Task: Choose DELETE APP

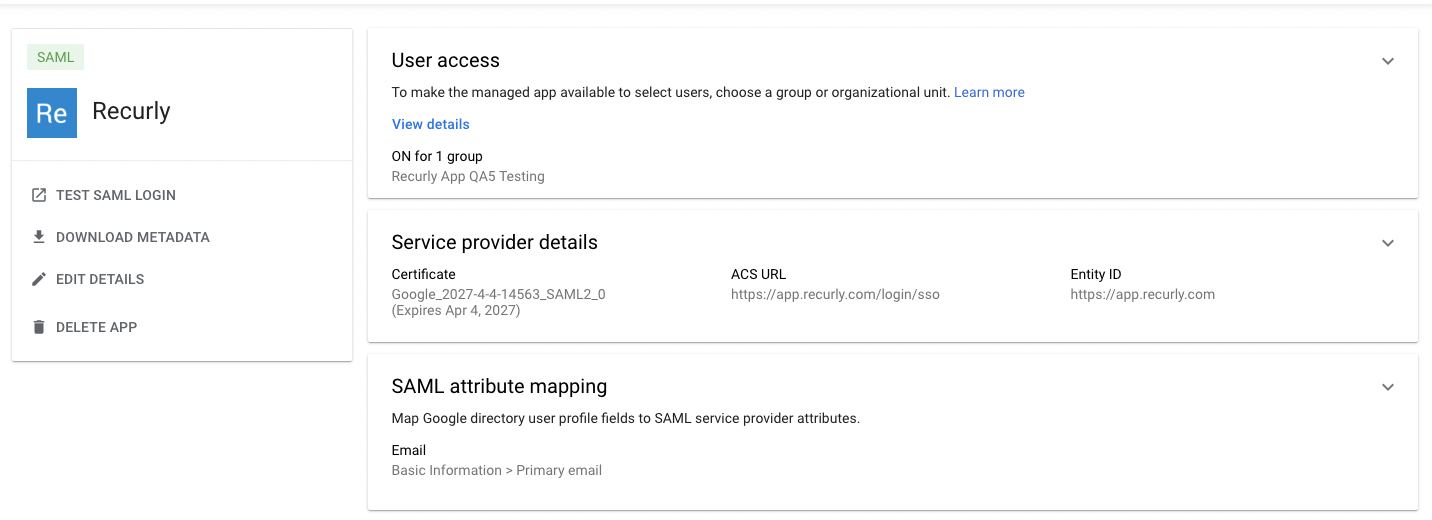Action: point(96,327)
